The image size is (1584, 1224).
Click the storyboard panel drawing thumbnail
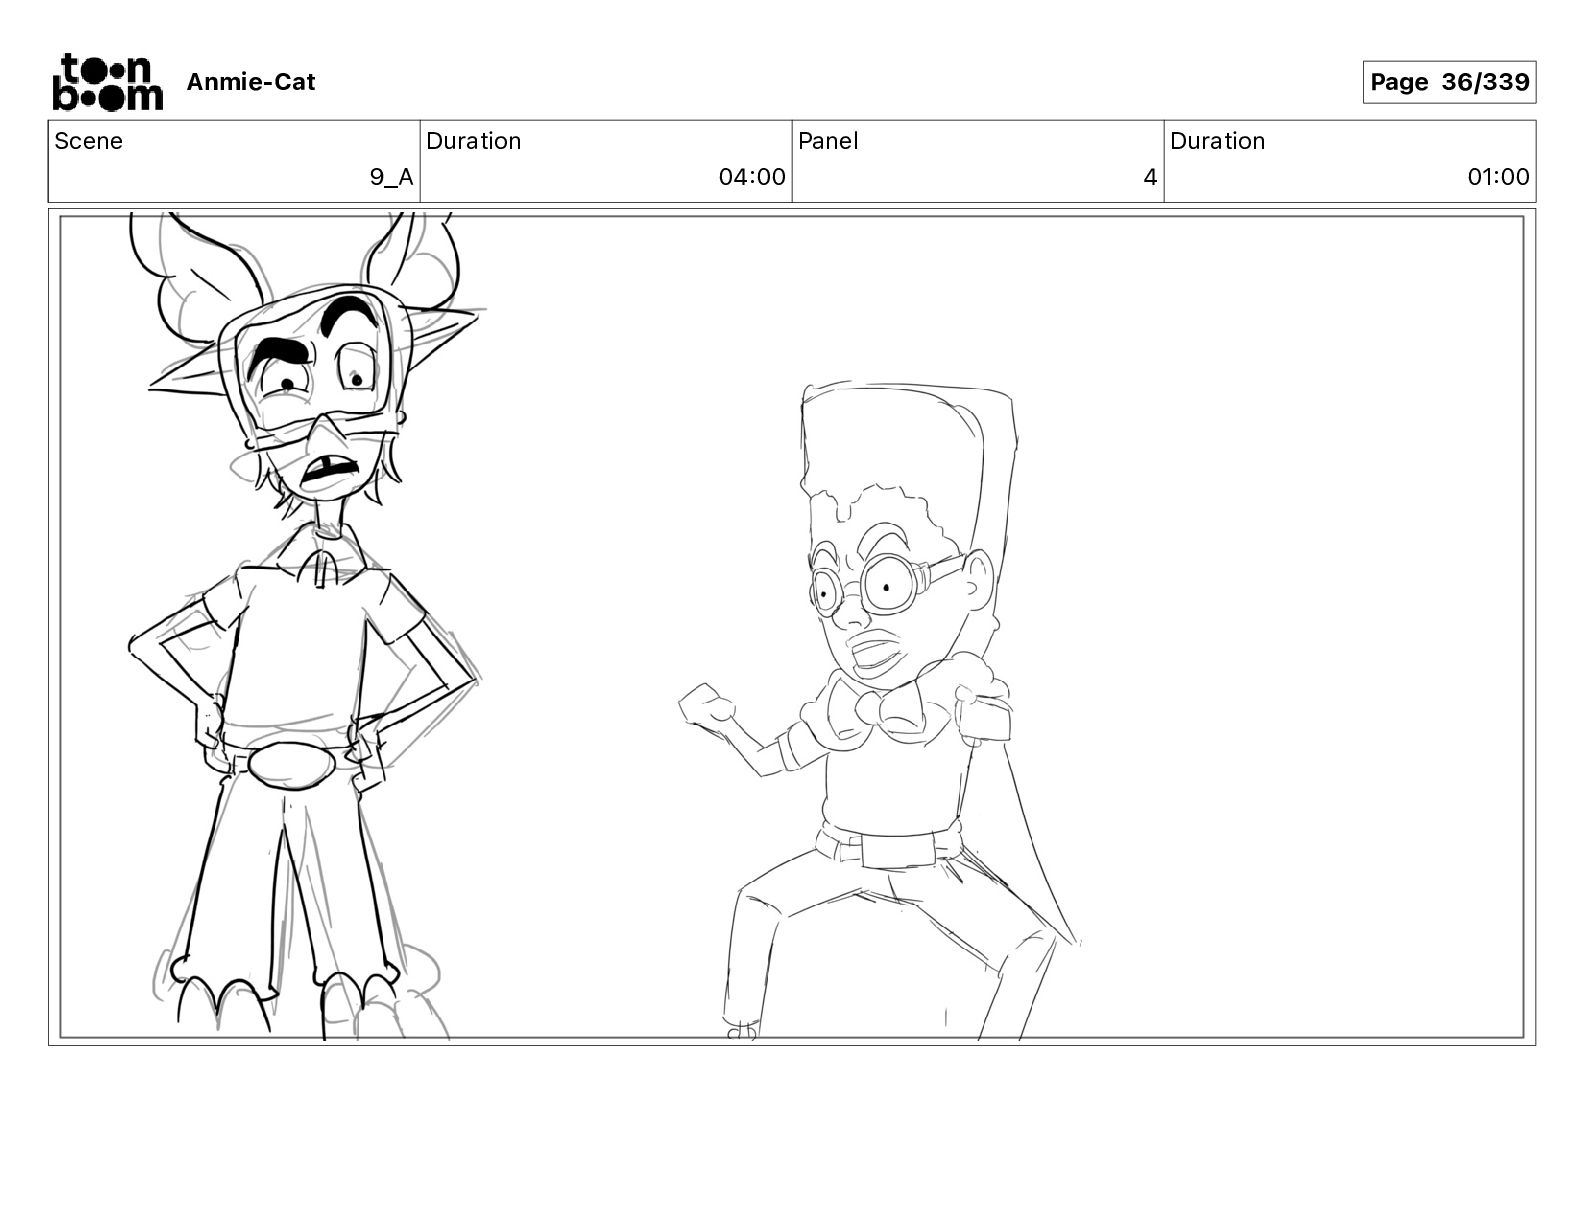click(x=792, y=627)
